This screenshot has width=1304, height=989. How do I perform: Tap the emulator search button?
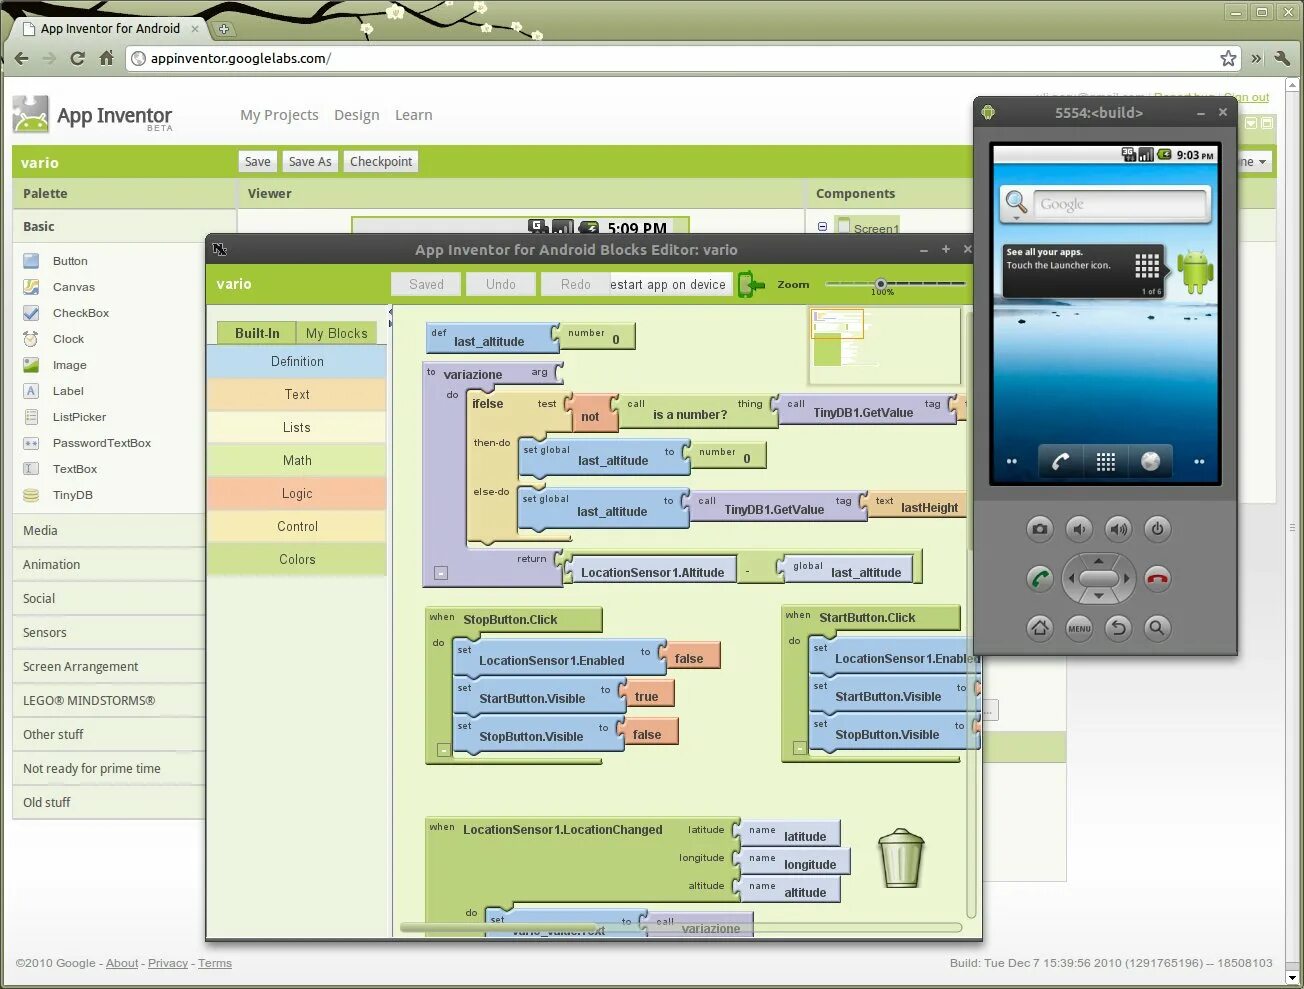click(1157, 628)
